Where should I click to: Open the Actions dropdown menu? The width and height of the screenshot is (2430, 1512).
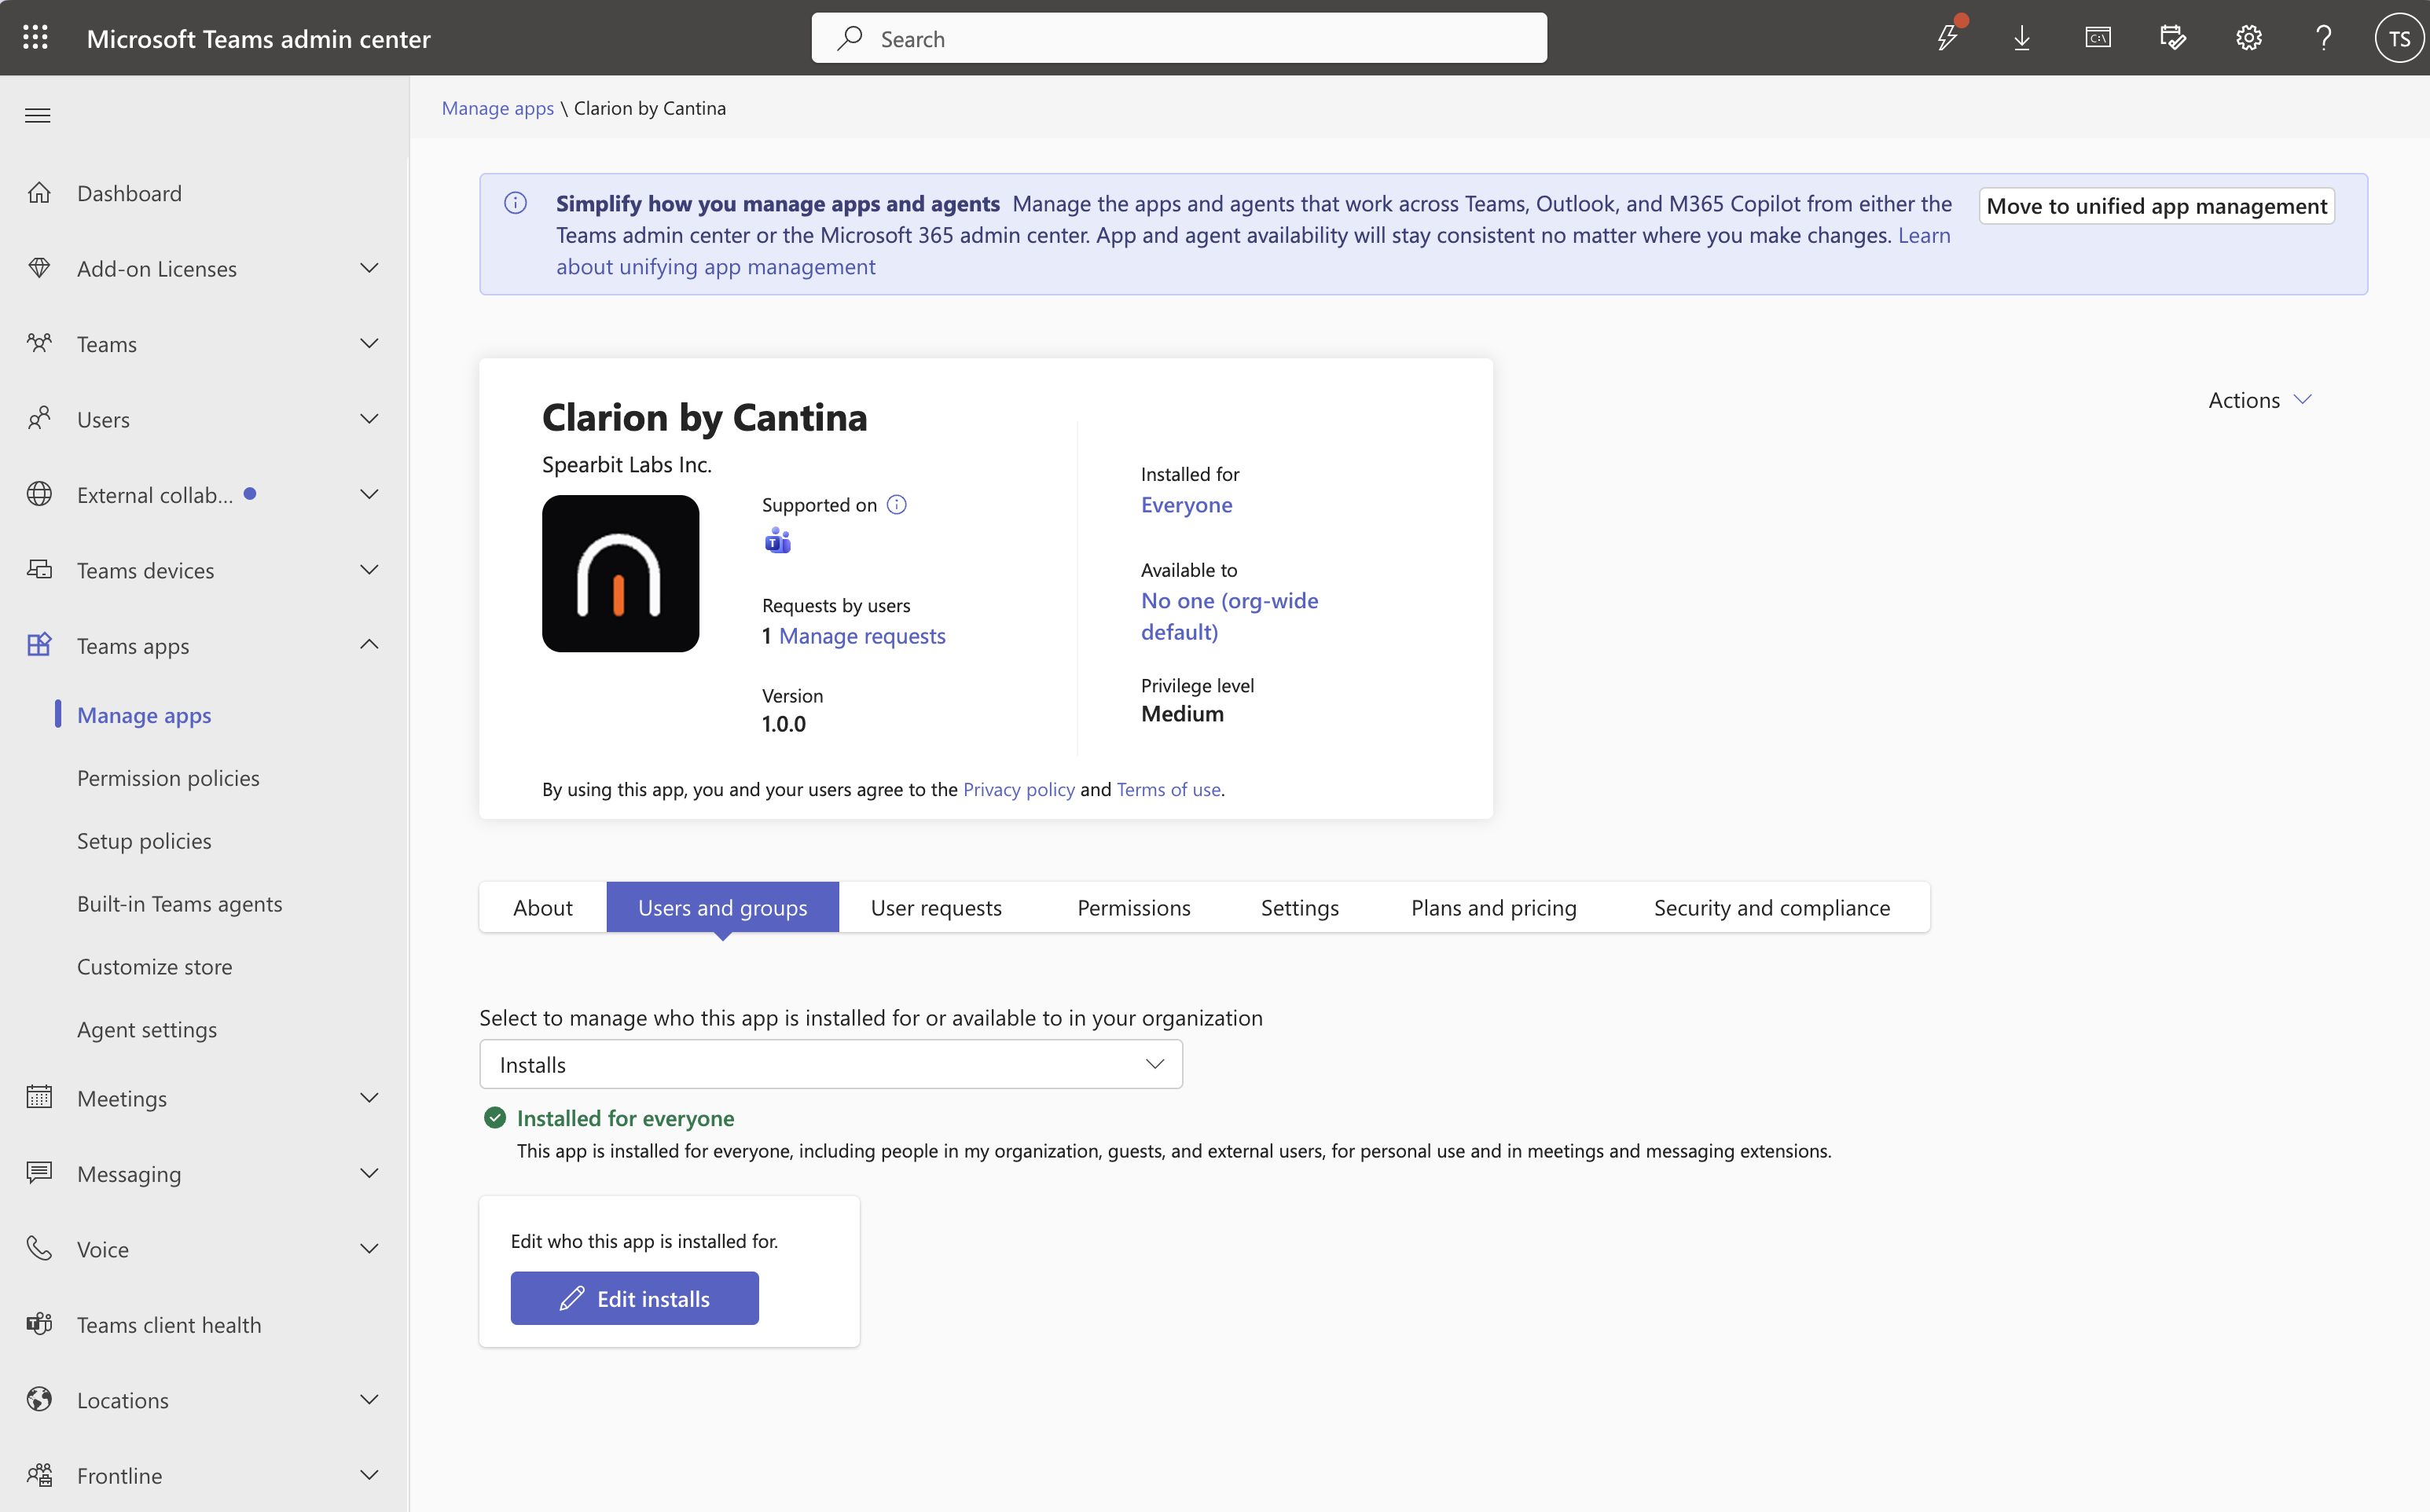(2260, 400)
